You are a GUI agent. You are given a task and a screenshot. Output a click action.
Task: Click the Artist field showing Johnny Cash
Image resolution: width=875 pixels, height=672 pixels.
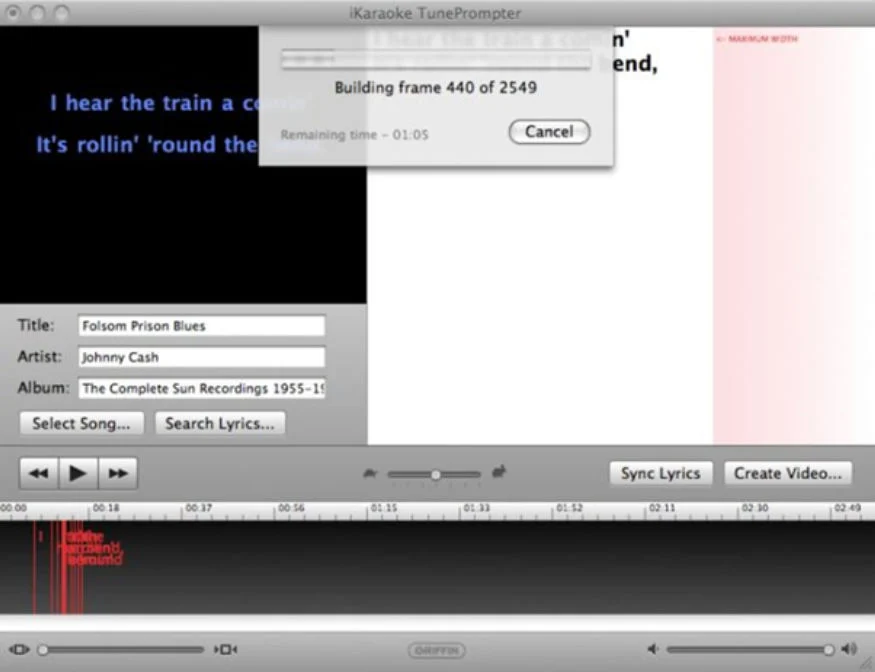(200, 357)
